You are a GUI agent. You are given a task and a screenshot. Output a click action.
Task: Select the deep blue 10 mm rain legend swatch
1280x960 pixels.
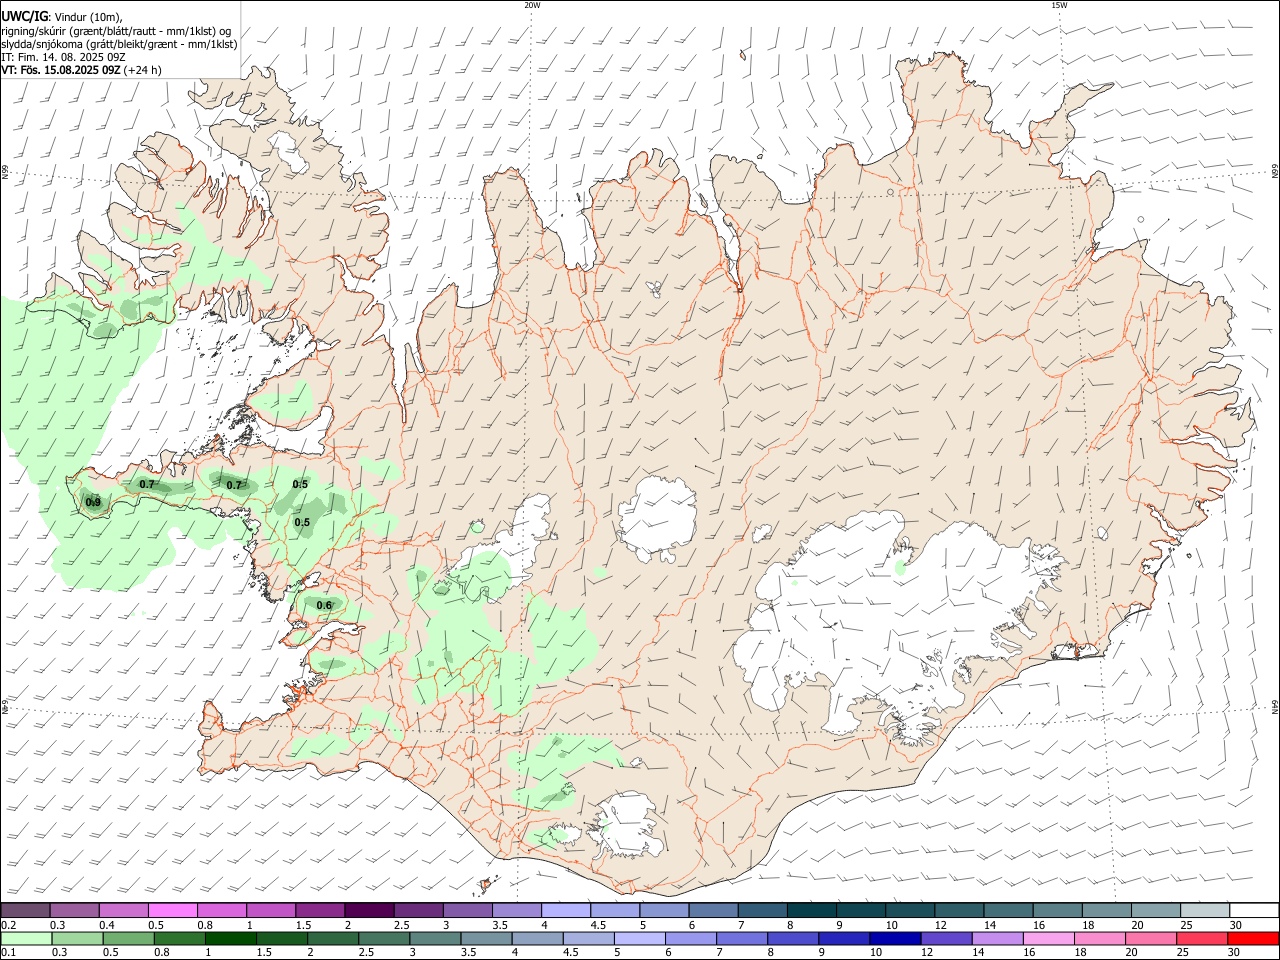click(894, 939)
